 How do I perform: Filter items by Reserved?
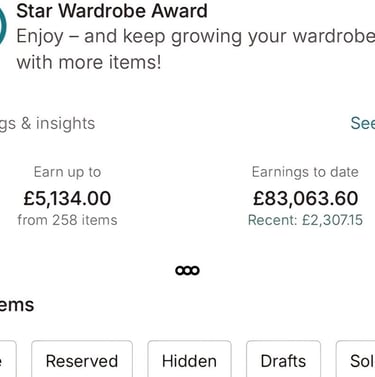(82, 361)
